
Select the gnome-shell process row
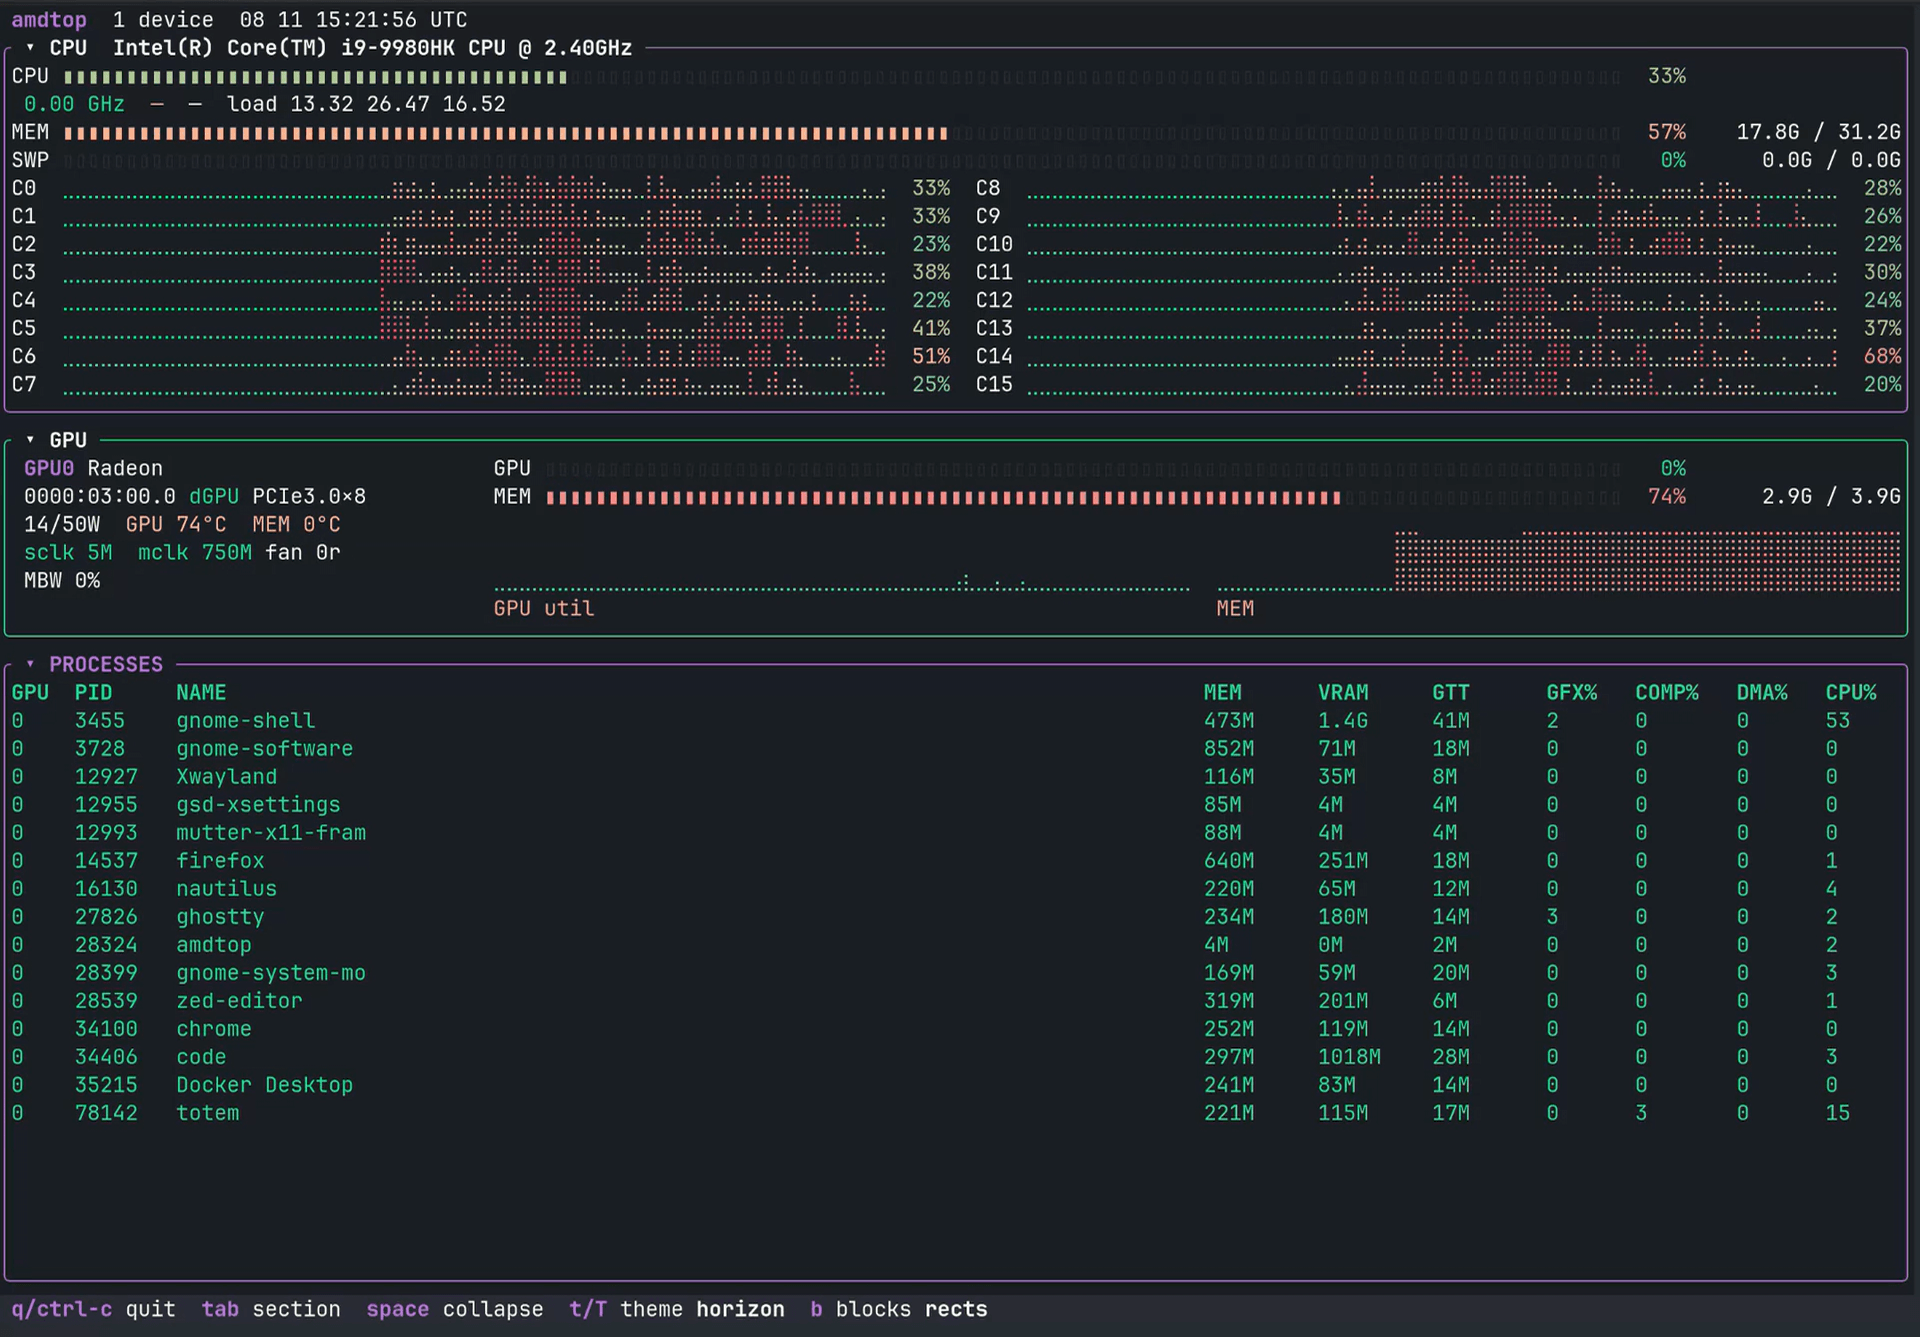[955, 721]
